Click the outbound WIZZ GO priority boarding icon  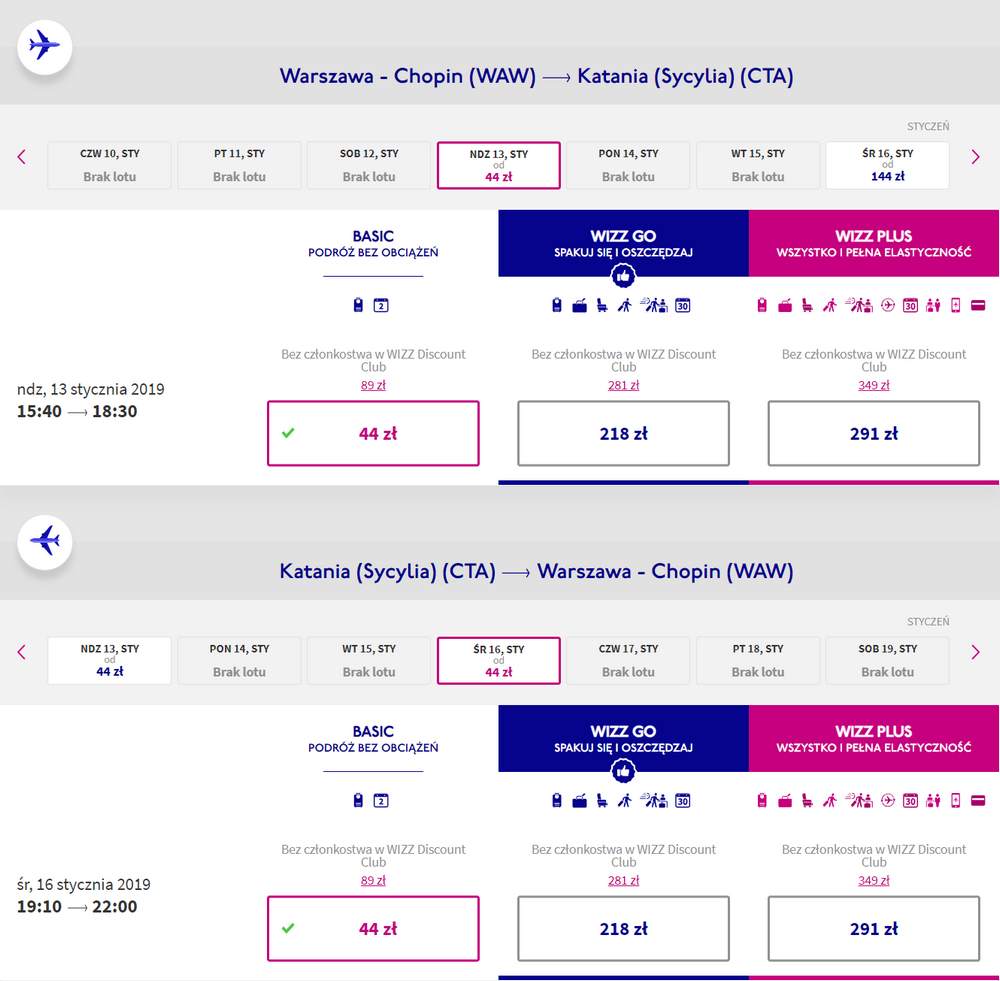click(624, 306)
